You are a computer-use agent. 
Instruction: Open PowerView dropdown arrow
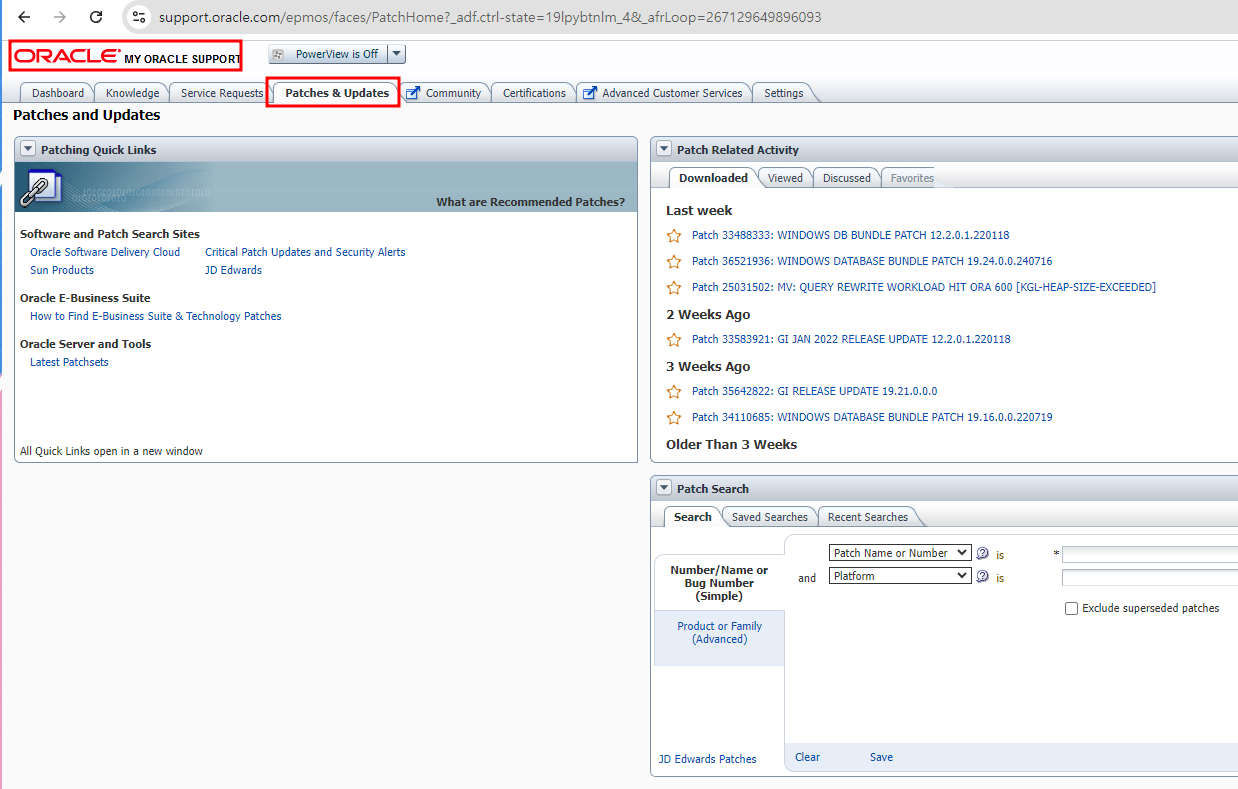pyautogui.click(x=396, y=54)
